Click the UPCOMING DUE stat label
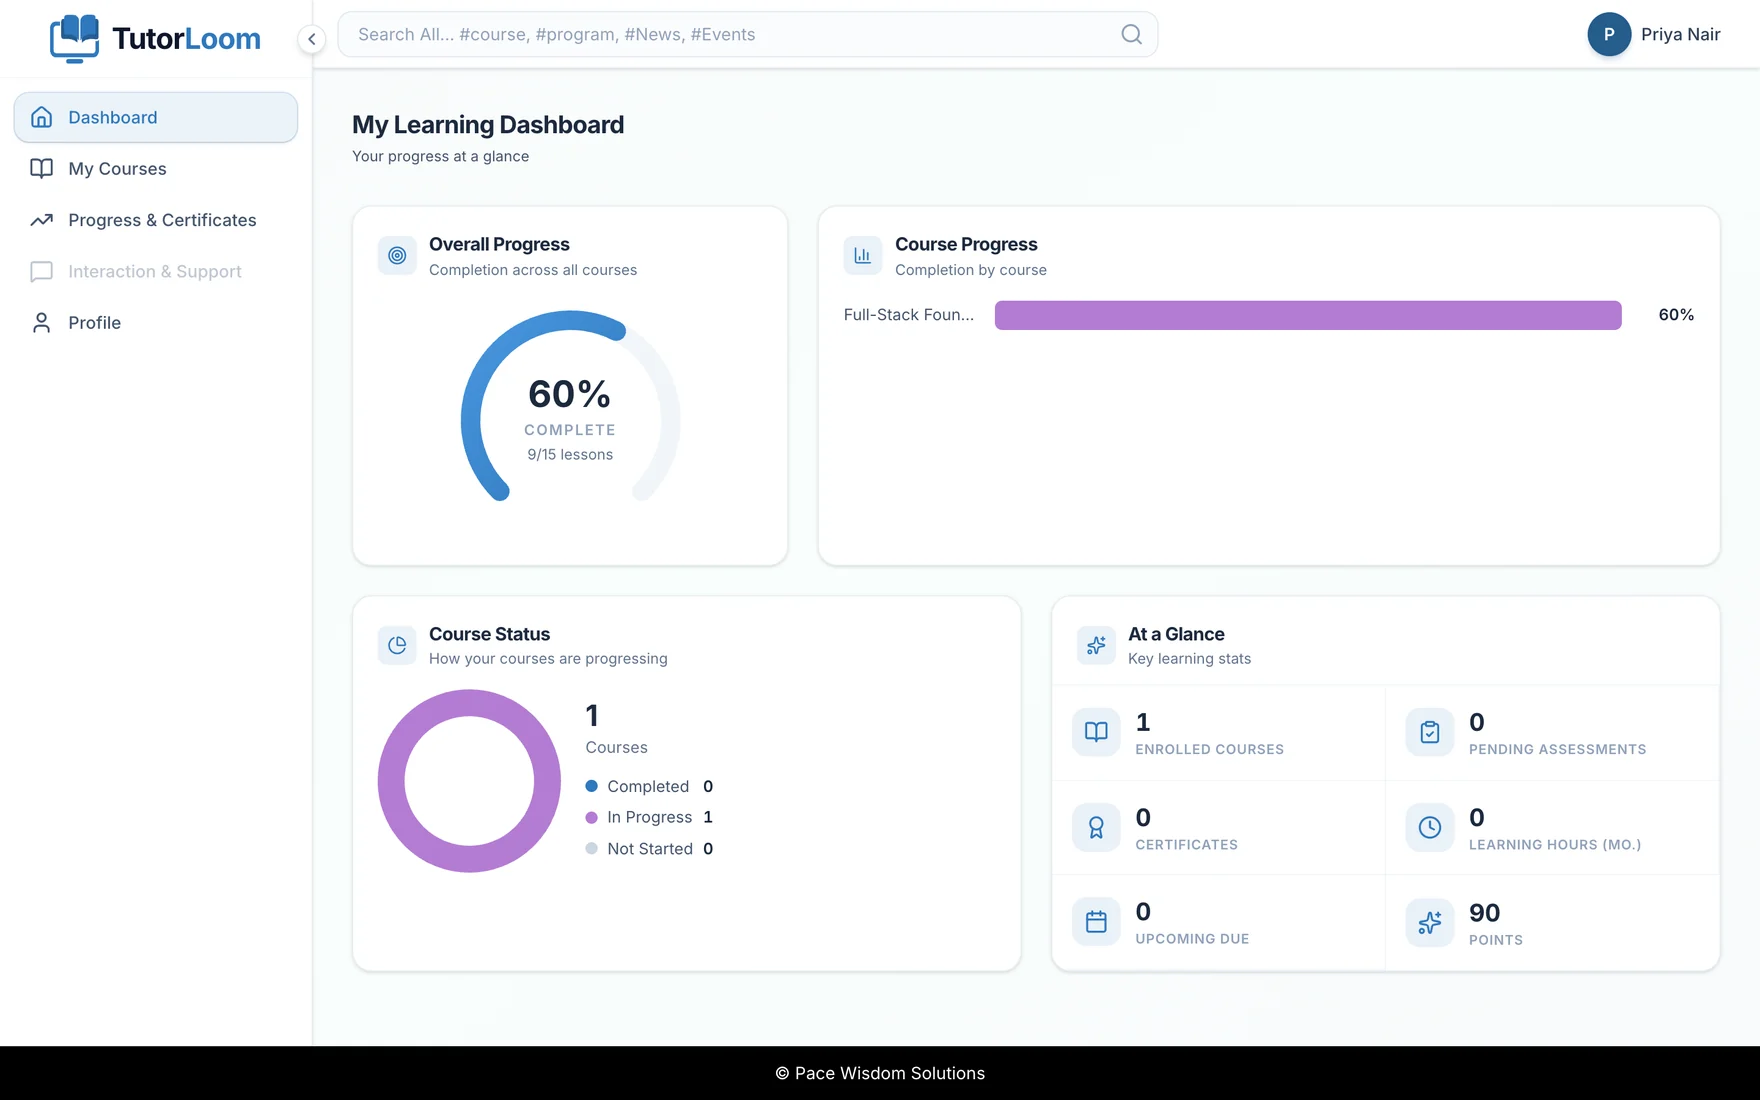The width and height of the screenshot is (1760, 1100). [x=1192, y=939]
